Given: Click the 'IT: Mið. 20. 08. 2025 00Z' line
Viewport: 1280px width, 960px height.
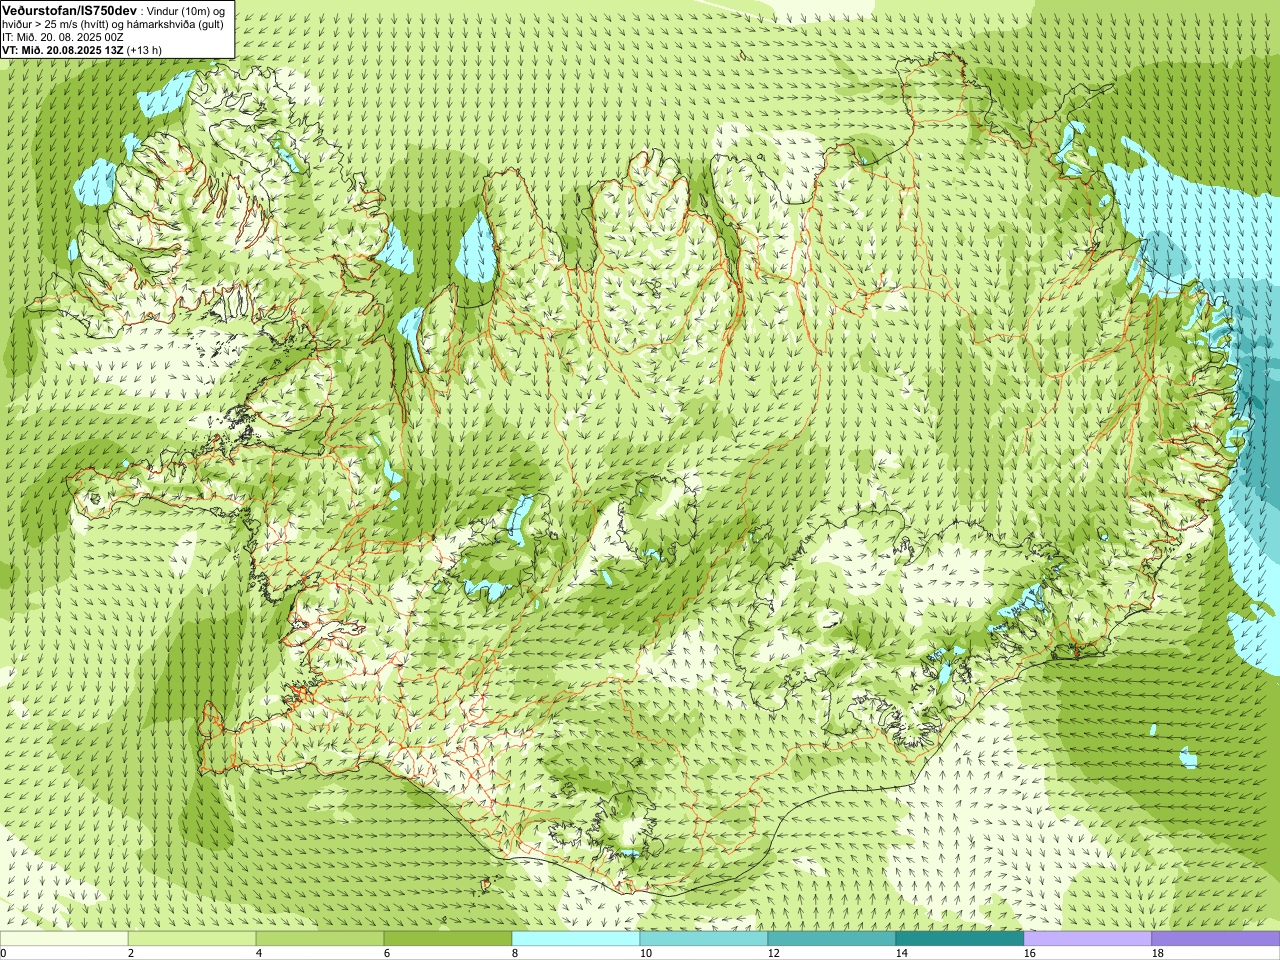Looking at the screenshot, I should (x=63, y=37).
